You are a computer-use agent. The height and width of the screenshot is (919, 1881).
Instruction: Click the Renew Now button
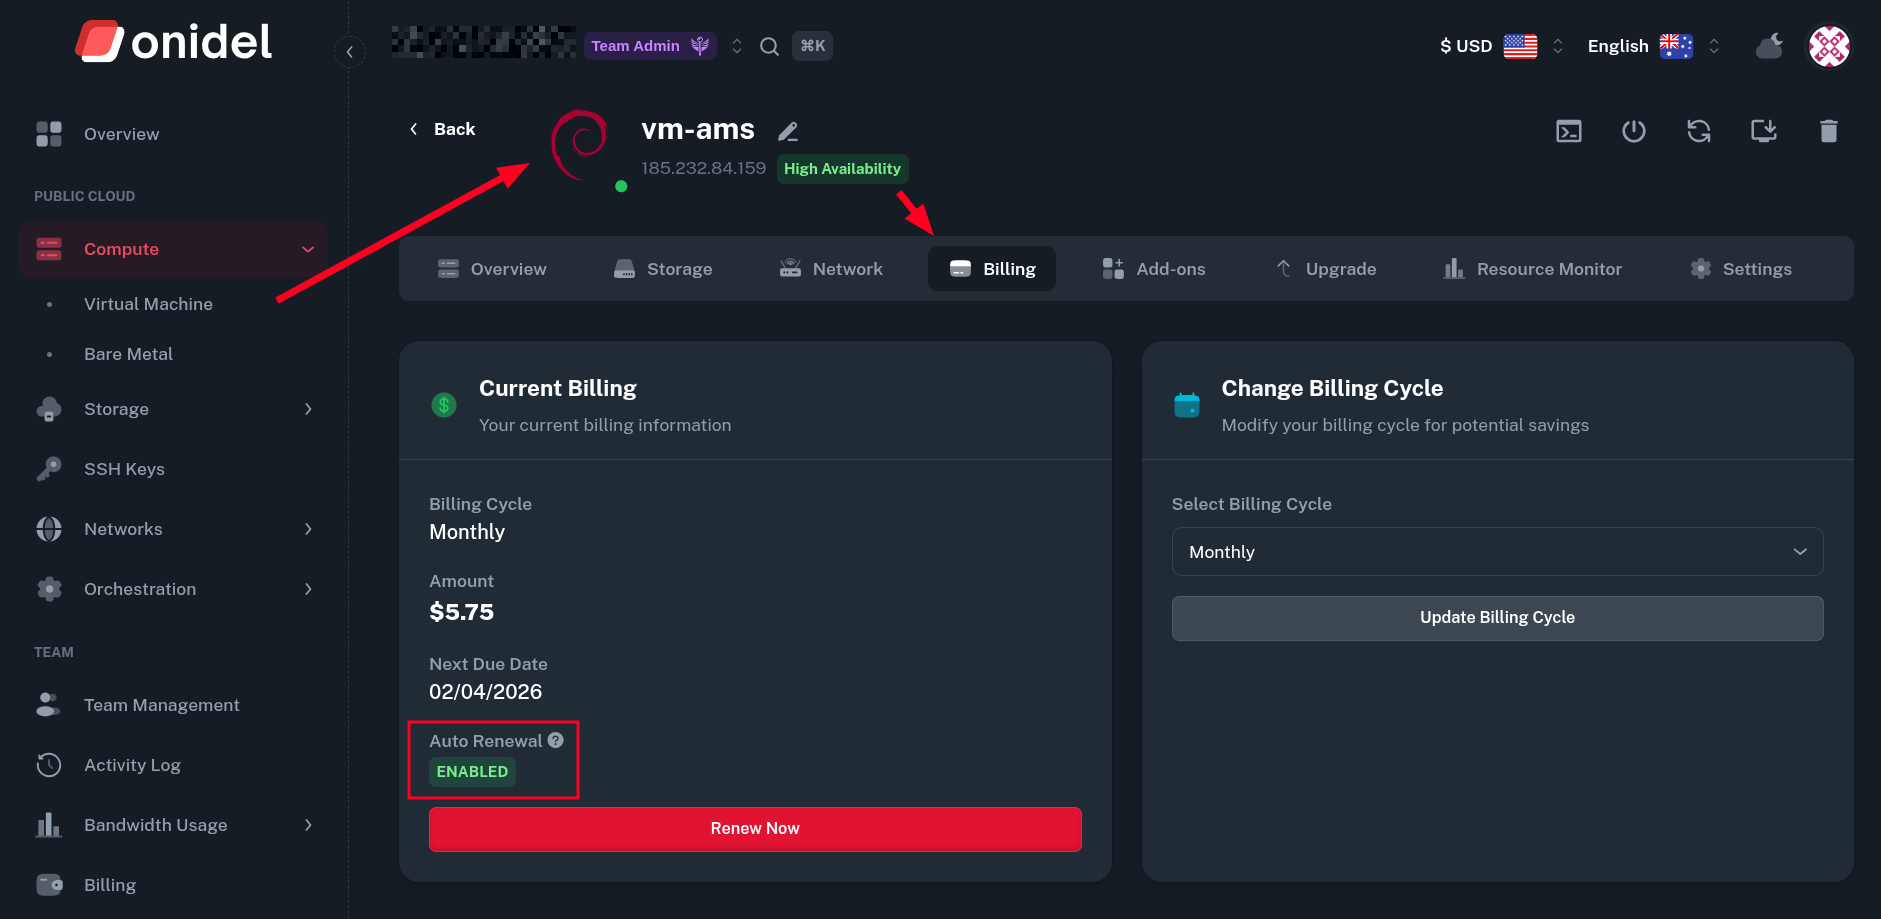click(754, 829)
